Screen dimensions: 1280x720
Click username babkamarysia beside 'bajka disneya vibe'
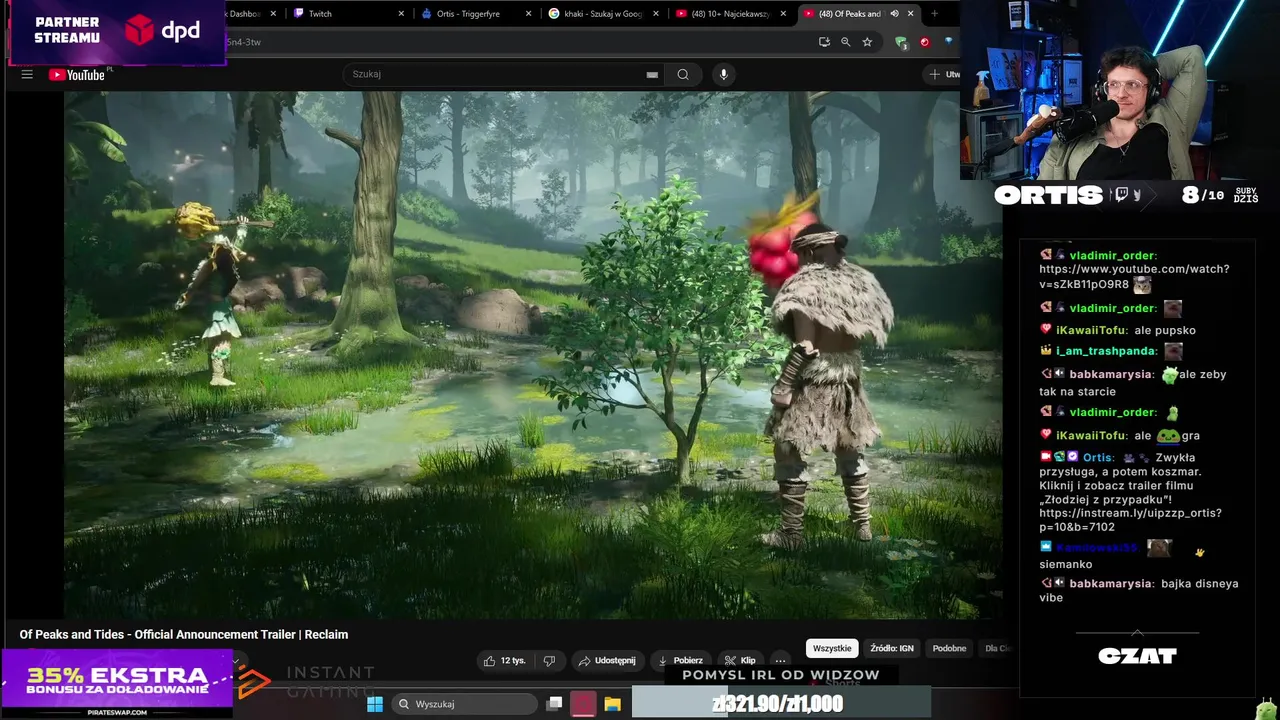1112,584
